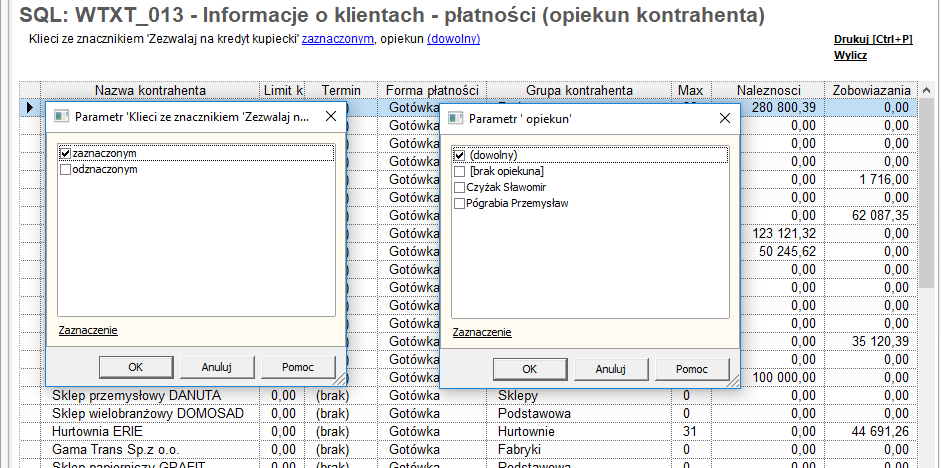Check the 'zaznaczonym' checkbox
The height and width of the screenshot is (468, 941).
tap(65, 154)
